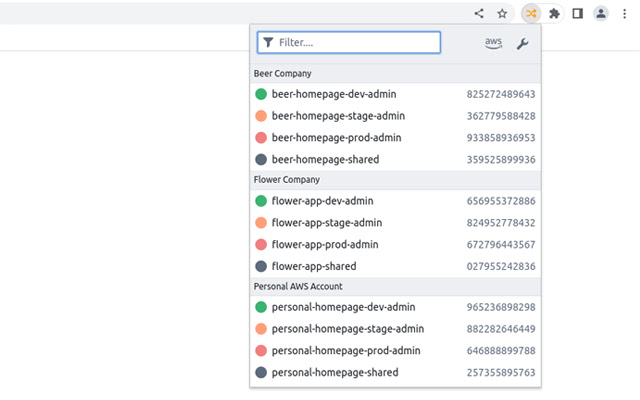Switch to beer-homepage-dev-admin role
Image resolution: width=640 pixels, height=400 pixels.
[x=396, y=94]
